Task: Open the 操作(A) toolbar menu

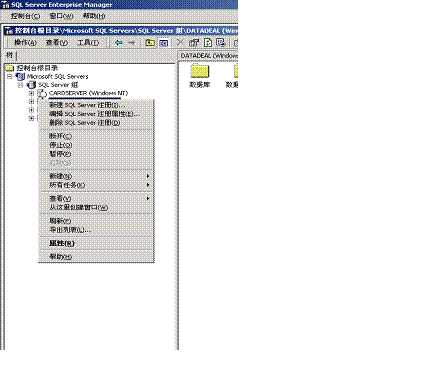Action: (25, 43)
